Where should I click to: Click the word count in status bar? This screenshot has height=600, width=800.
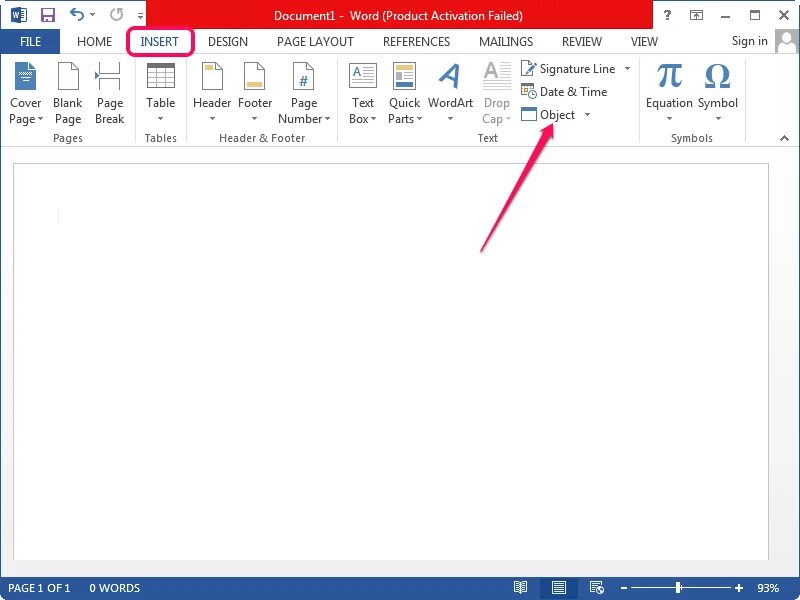[x=113, y=588]
